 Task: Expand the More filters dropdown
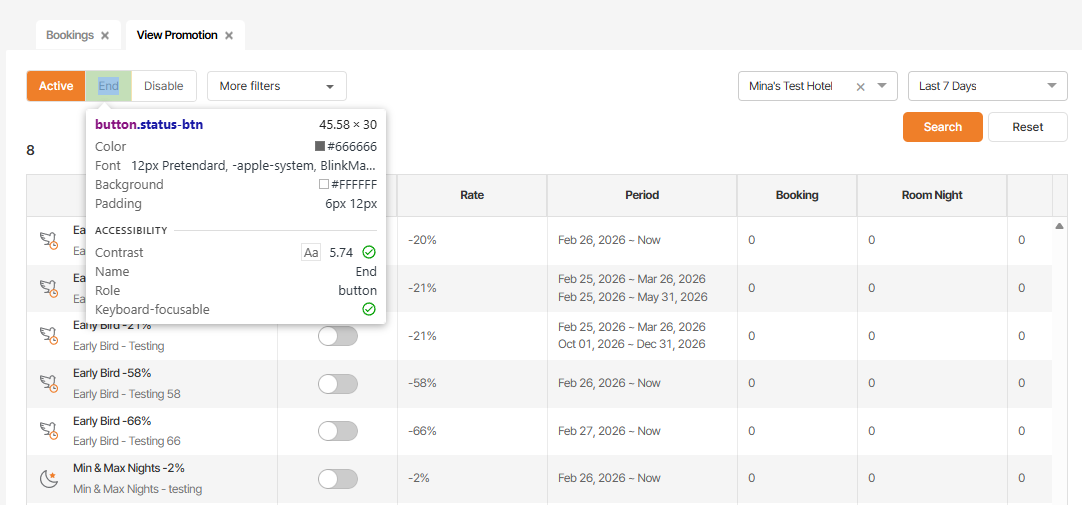click(276, 86)
